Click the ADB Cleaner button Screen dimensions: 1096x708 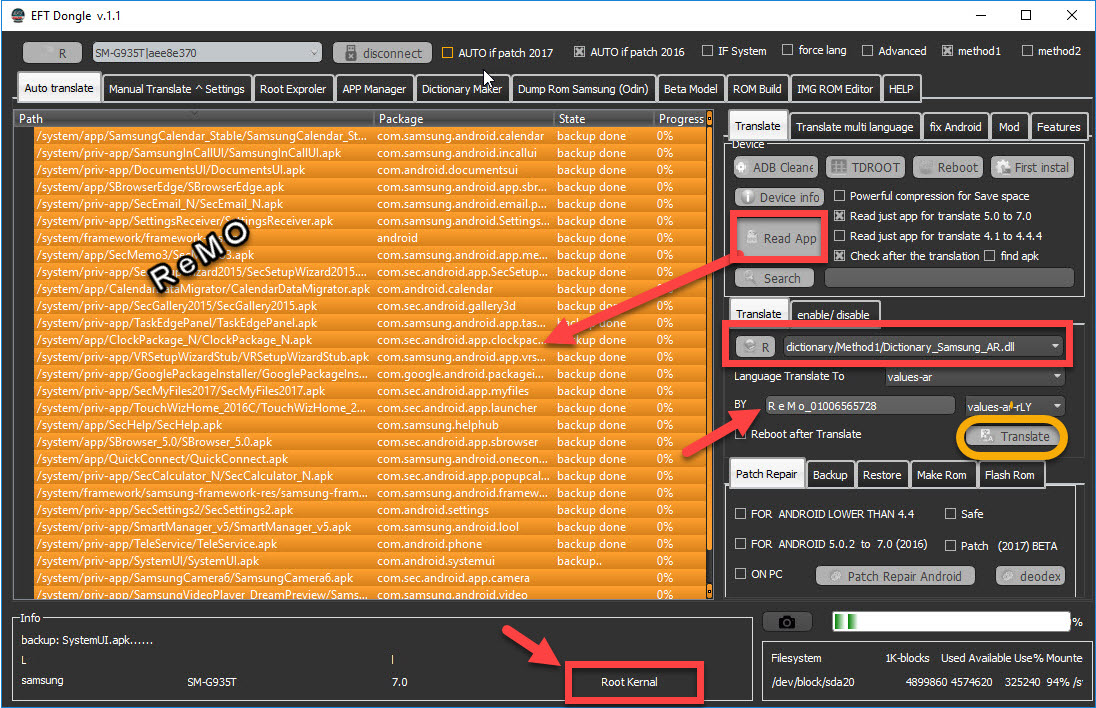(x=775, y=168)
